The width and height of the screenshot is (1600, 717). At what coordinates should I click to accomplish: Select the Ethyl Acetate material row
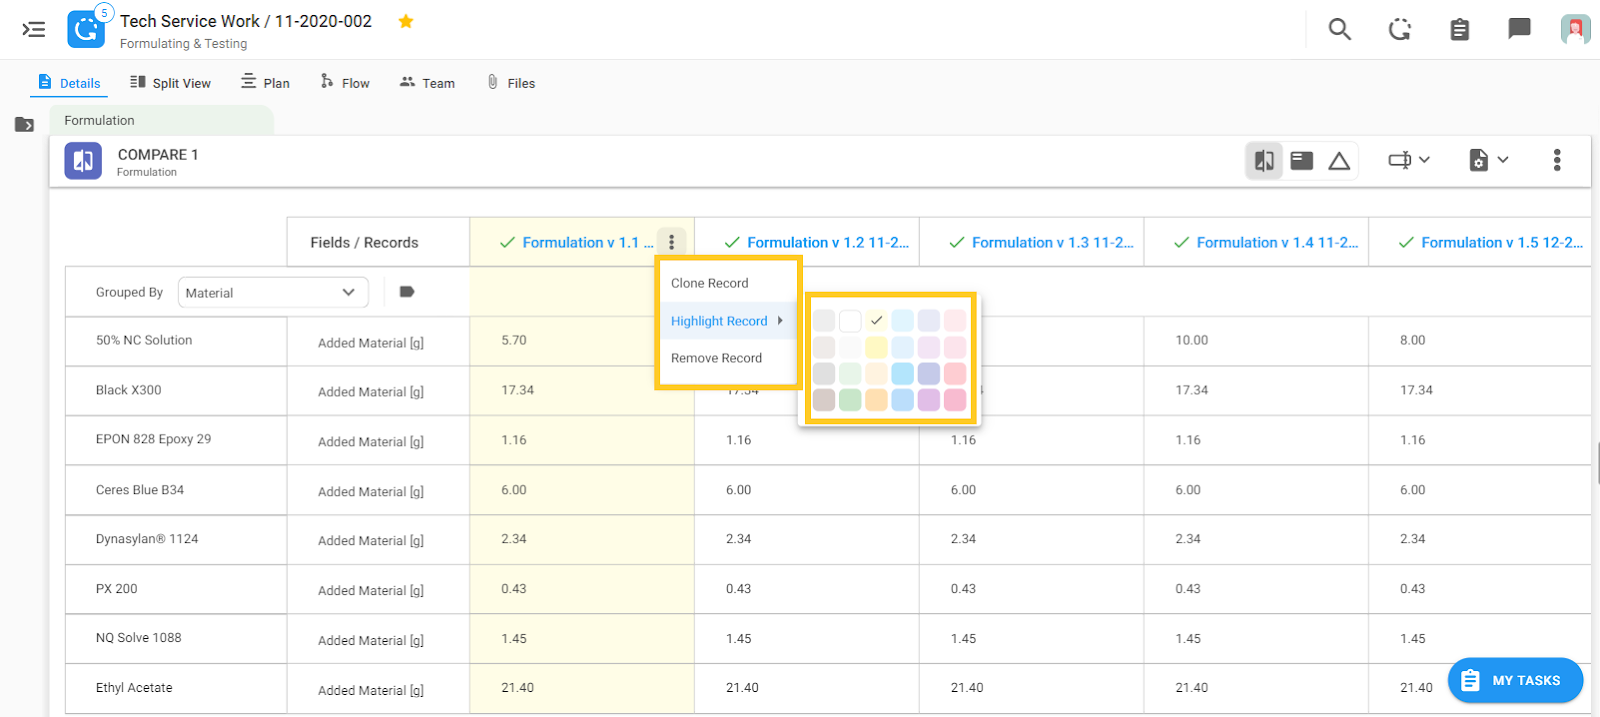pos(176,688)
